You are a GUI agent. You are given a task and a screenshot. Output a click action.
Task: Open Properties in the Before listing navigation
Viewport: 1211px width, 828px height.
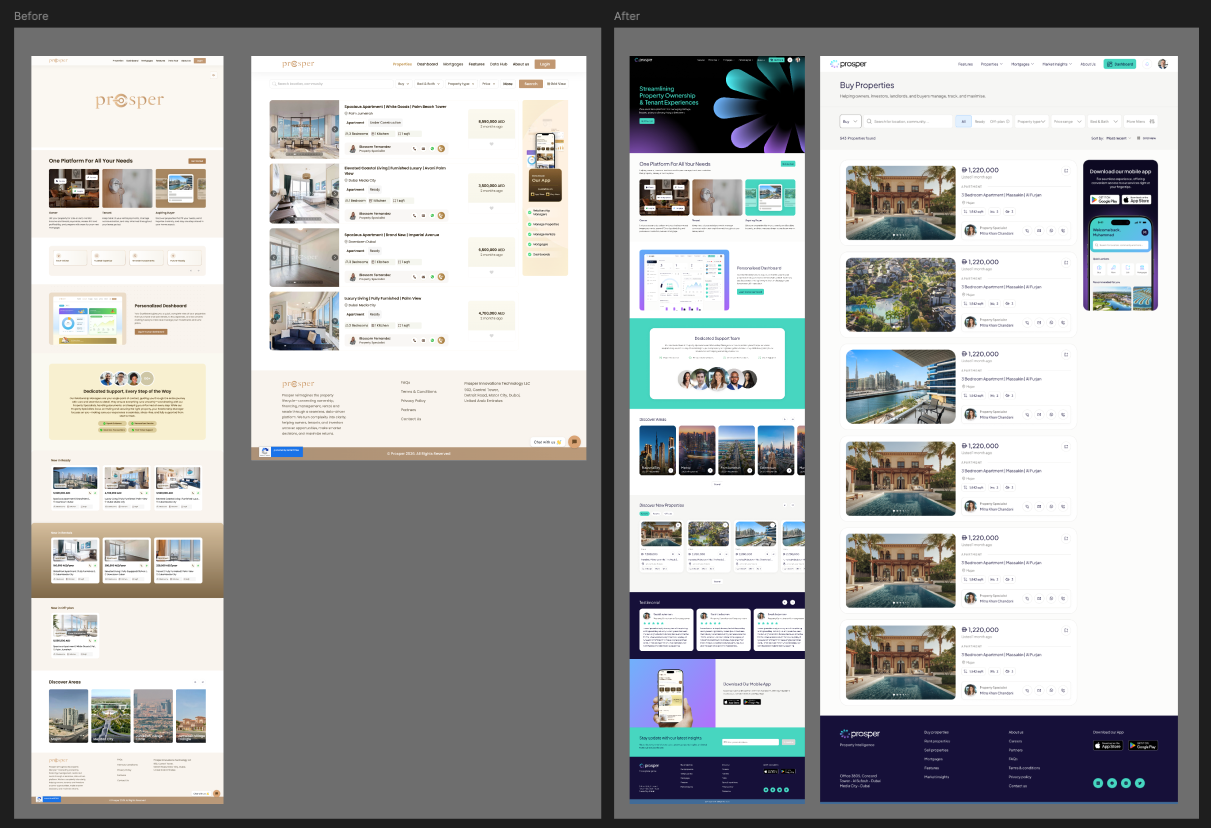pyautogui.click(x=402, y=64)
